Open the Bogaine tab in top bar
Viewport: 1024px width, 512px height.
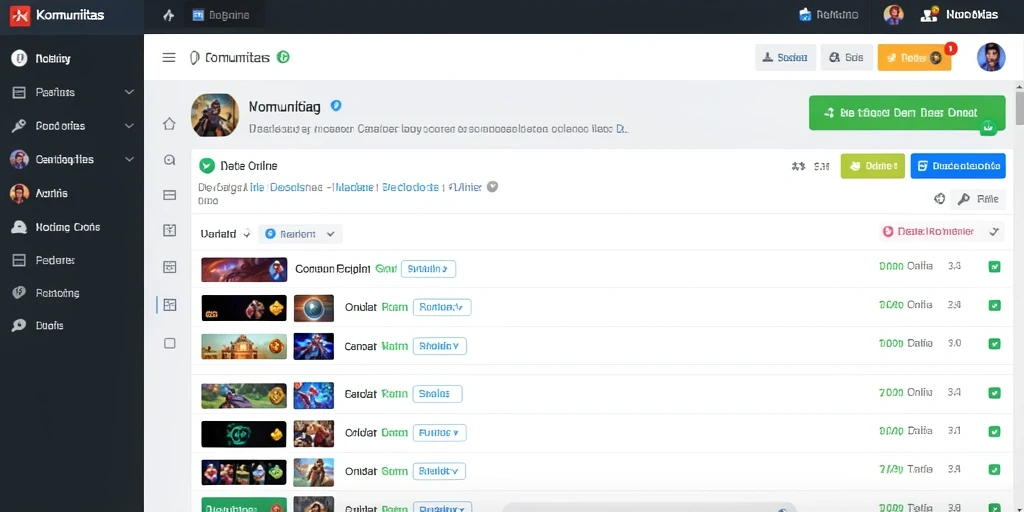221,16
